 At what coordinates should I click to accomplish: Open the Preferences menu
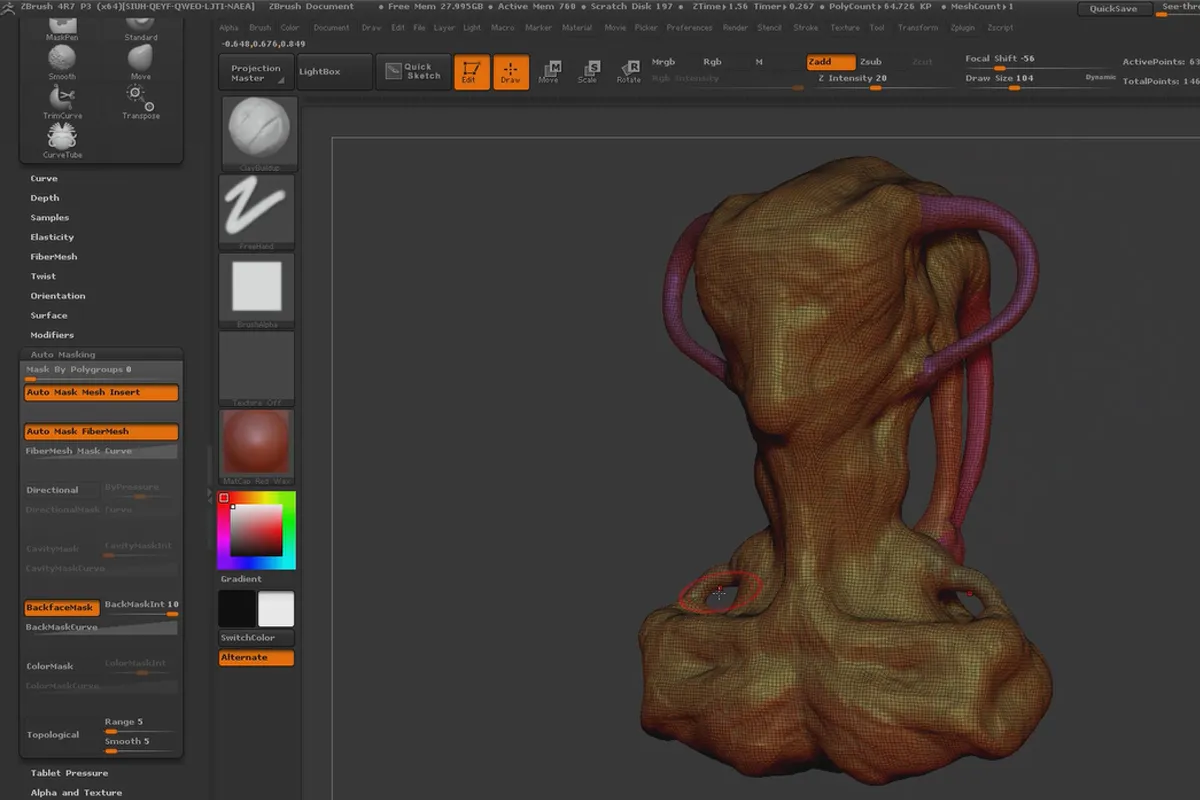pos(689,28)
